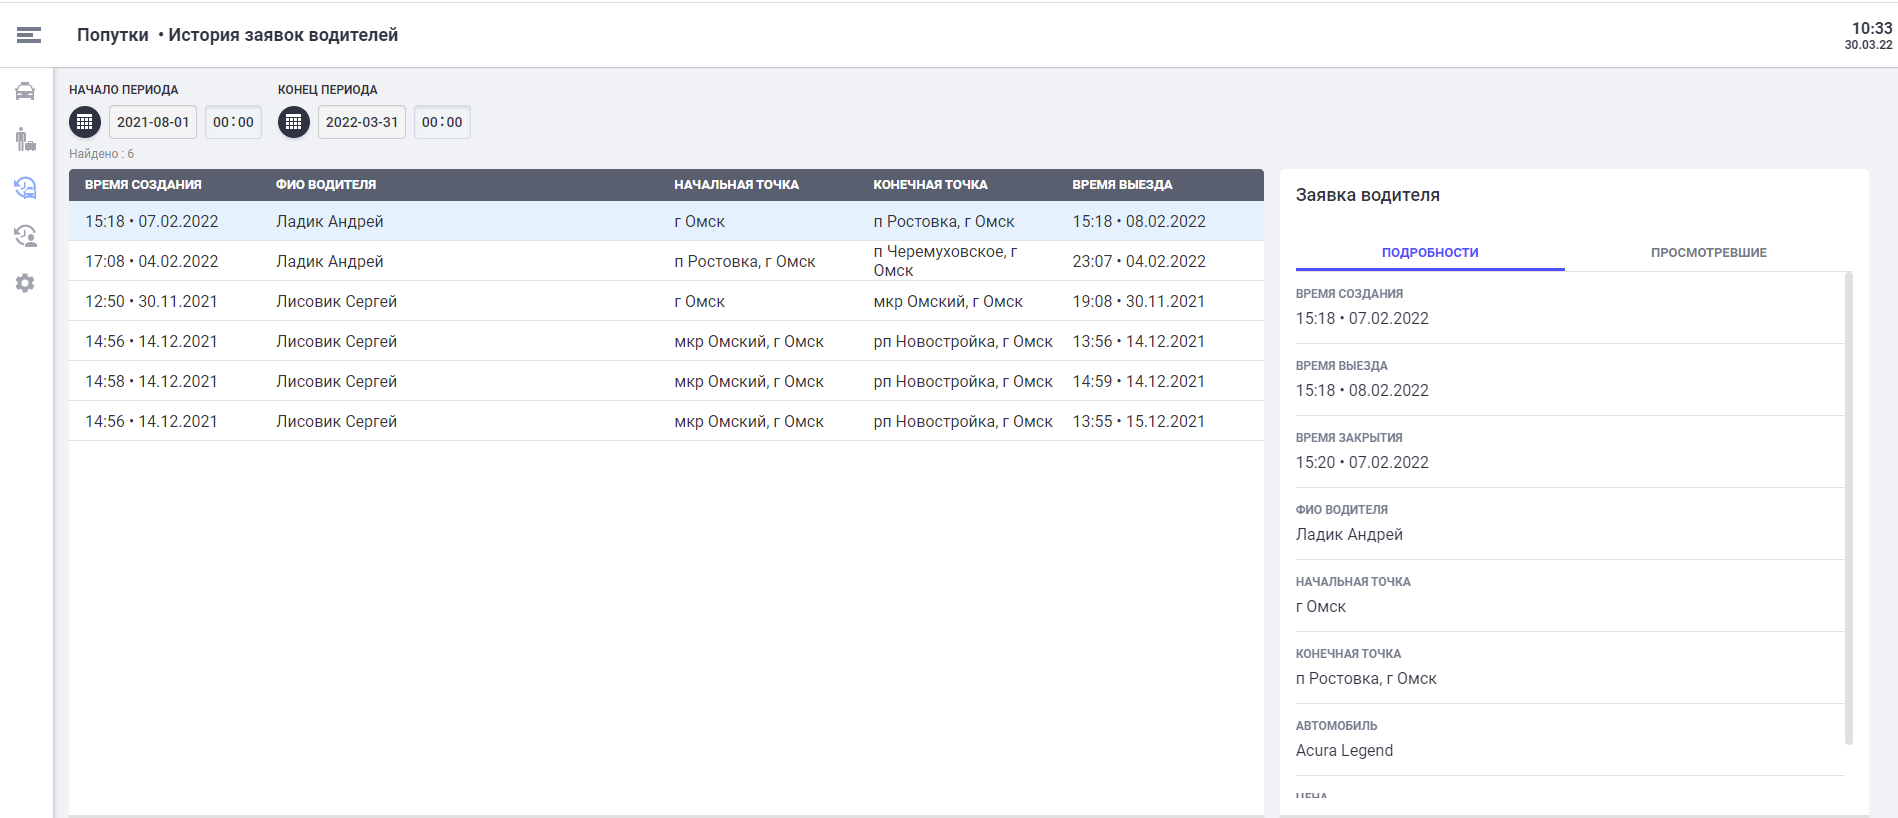Sort by the Время создания column header
Image resolution: width=1898 pixels, height=818 pixels.
(143, 185)
